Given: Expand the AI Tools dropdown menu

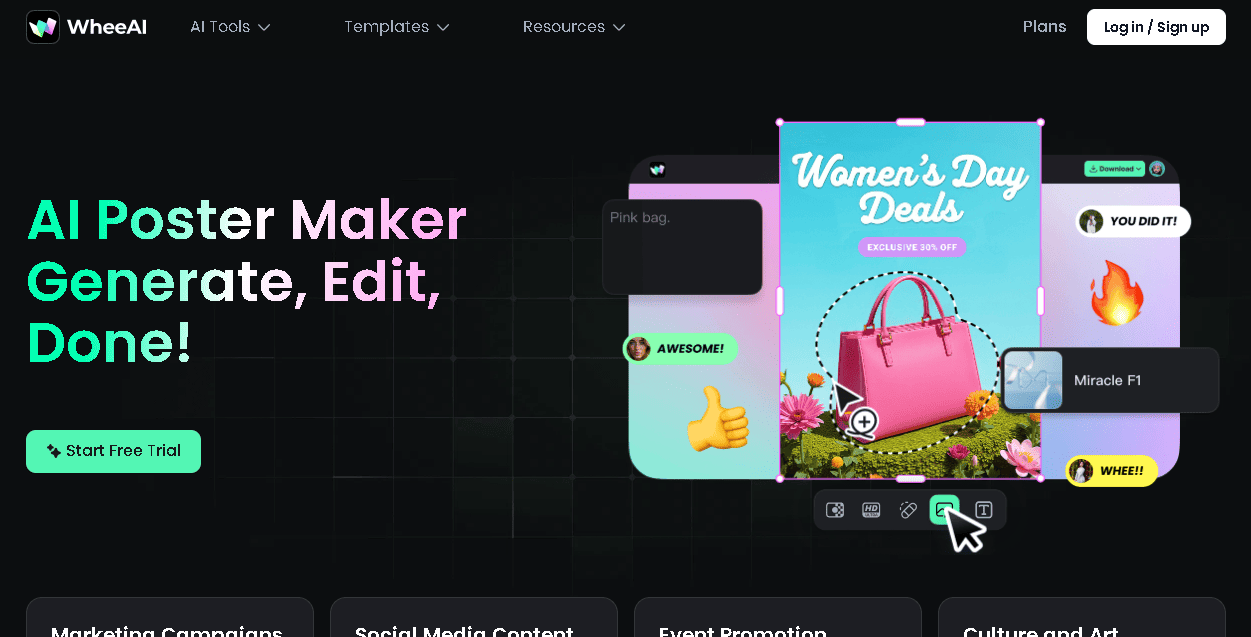Looking at the screenshot, I should (x=230, y=27).
